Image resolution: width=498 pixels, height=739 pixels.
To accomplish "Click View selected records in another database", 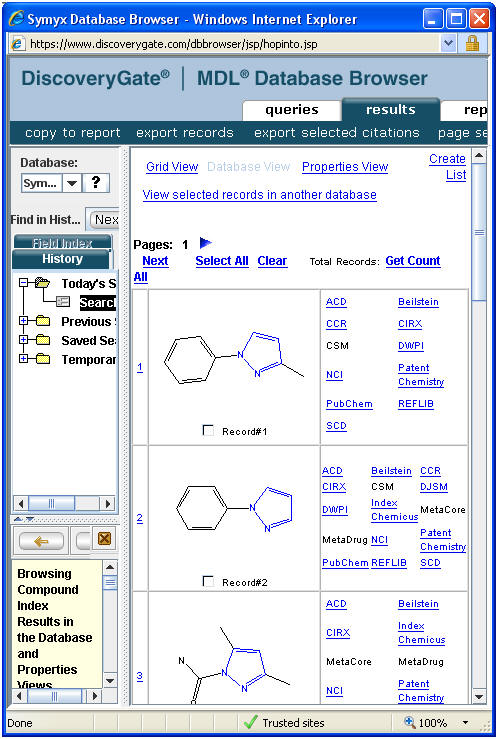I will pyautogui.click(x=260, y=195).
